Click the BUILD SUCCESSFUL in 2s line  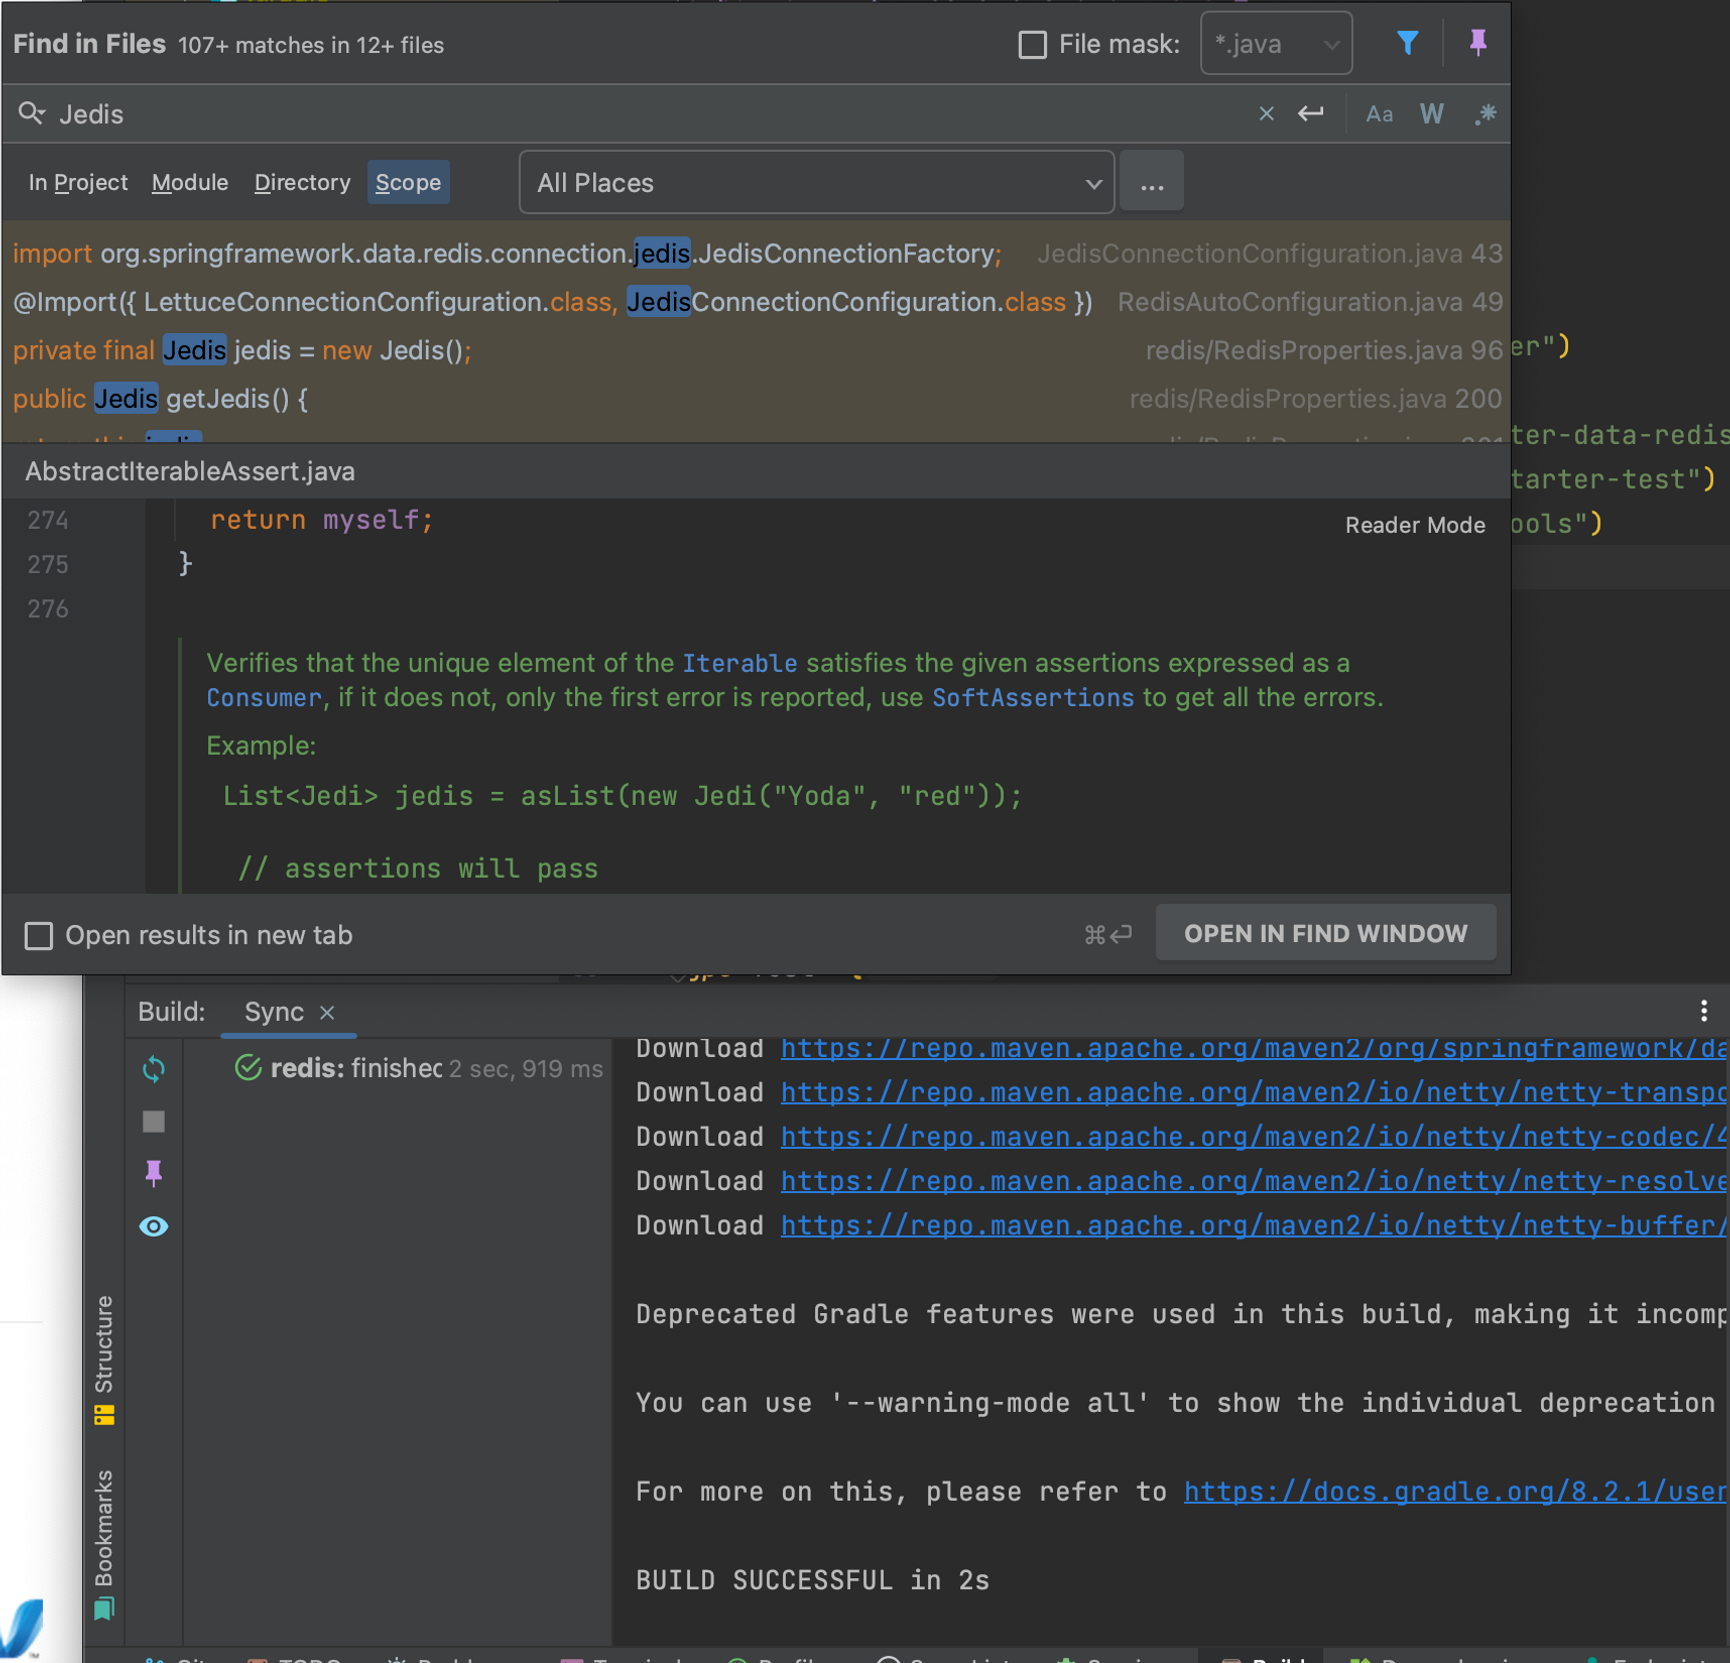(812, 1581)
